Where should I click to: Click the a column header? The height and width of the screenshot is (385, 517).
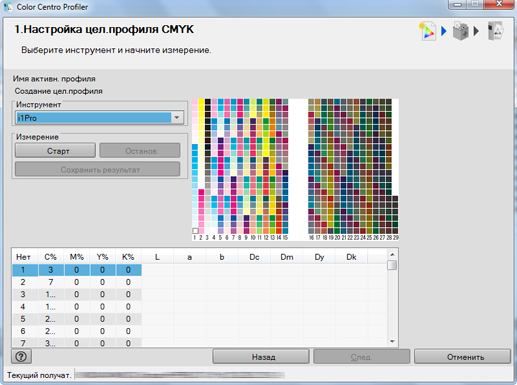[190, 257]
